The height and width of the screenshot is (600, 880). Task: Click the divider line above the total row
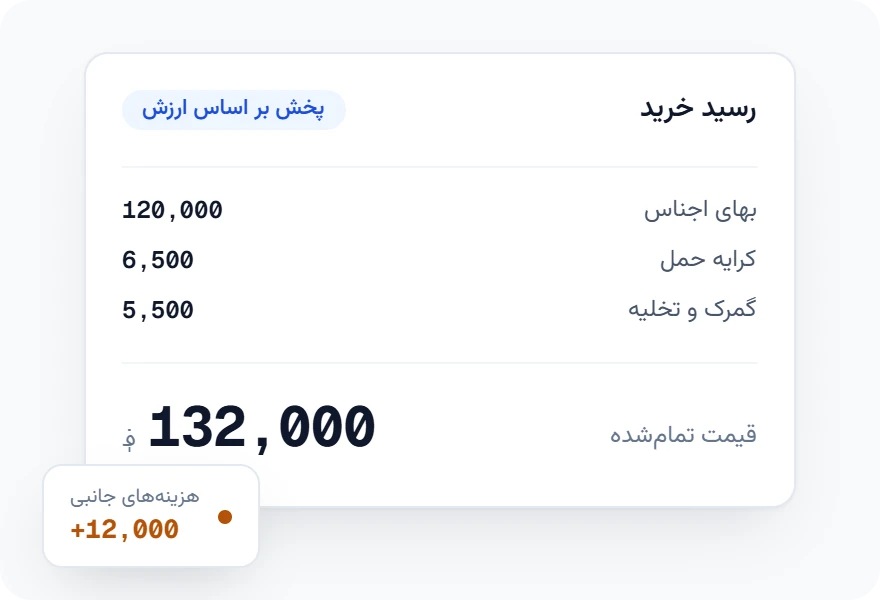(x=439, y=363)
